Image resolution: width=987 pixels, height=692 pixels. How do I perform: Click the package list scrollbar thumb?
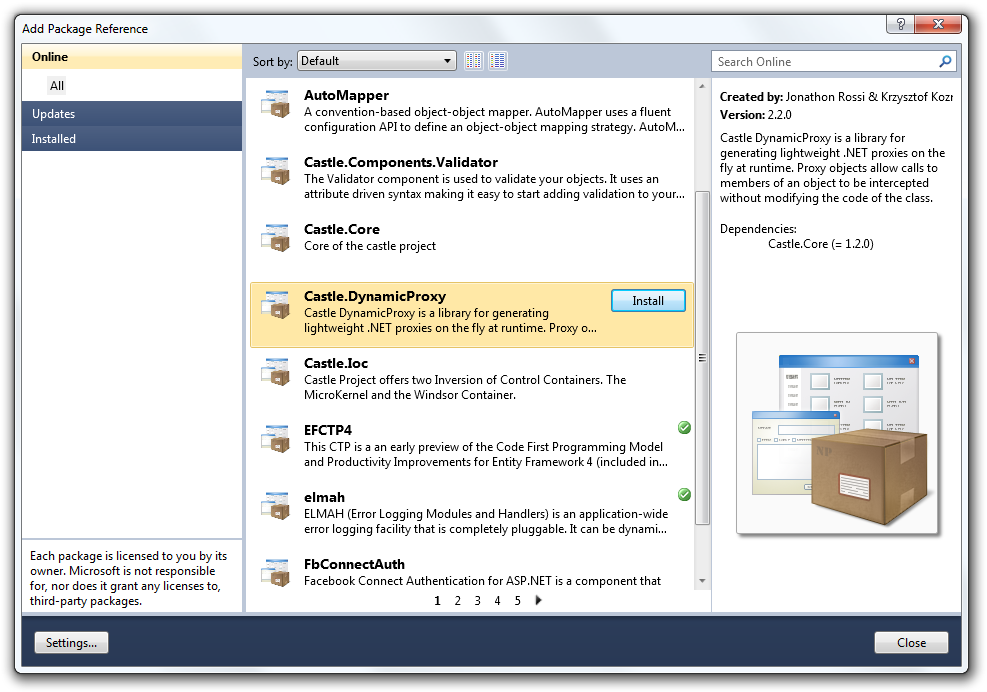[x=702, y=358]
